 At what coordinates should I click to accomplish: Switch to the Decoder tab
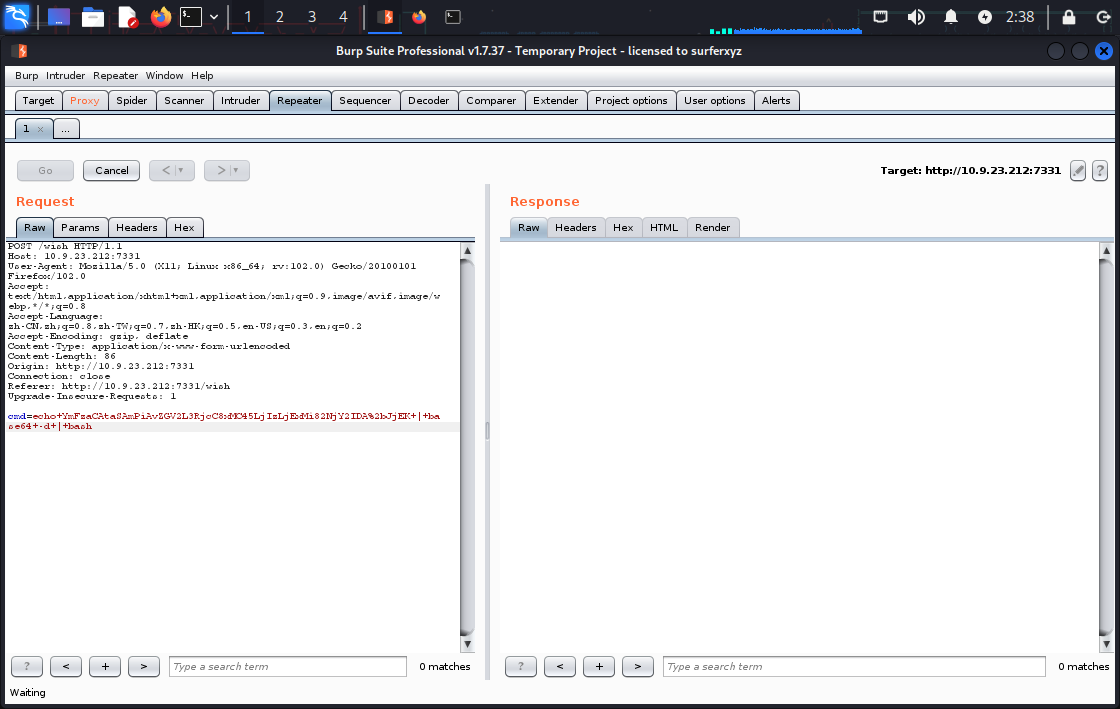tap(429, 101)
